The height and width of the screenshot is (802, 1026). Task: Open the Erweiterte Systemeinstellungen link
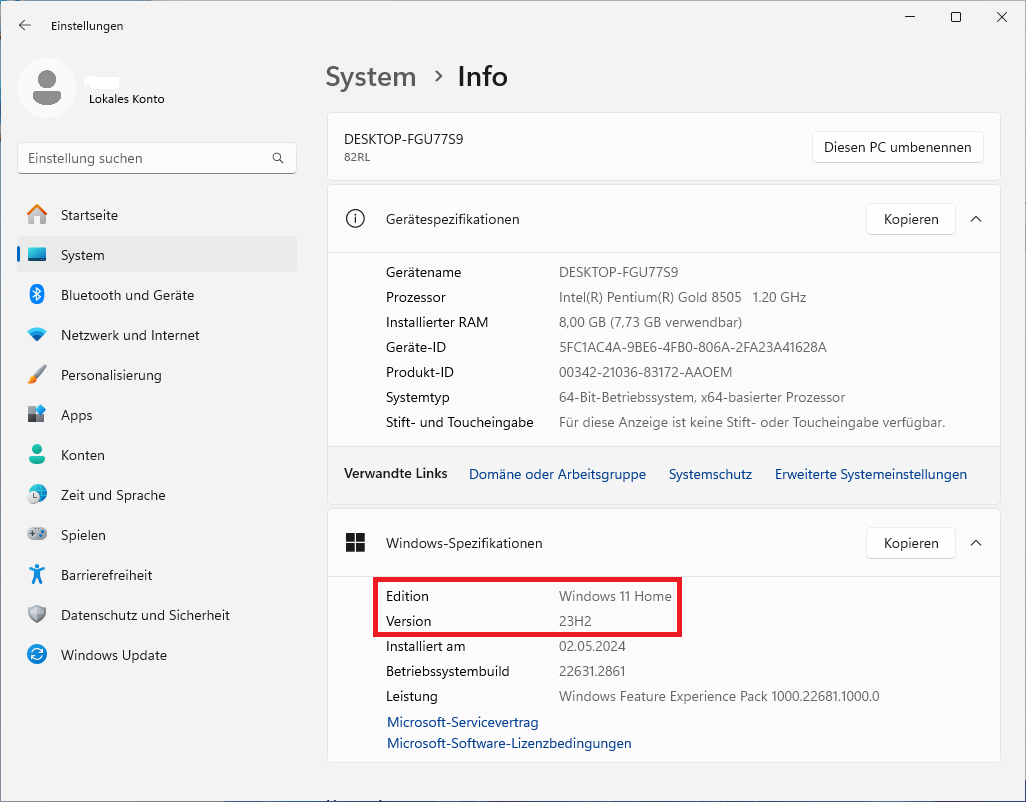tap(870, 474)
